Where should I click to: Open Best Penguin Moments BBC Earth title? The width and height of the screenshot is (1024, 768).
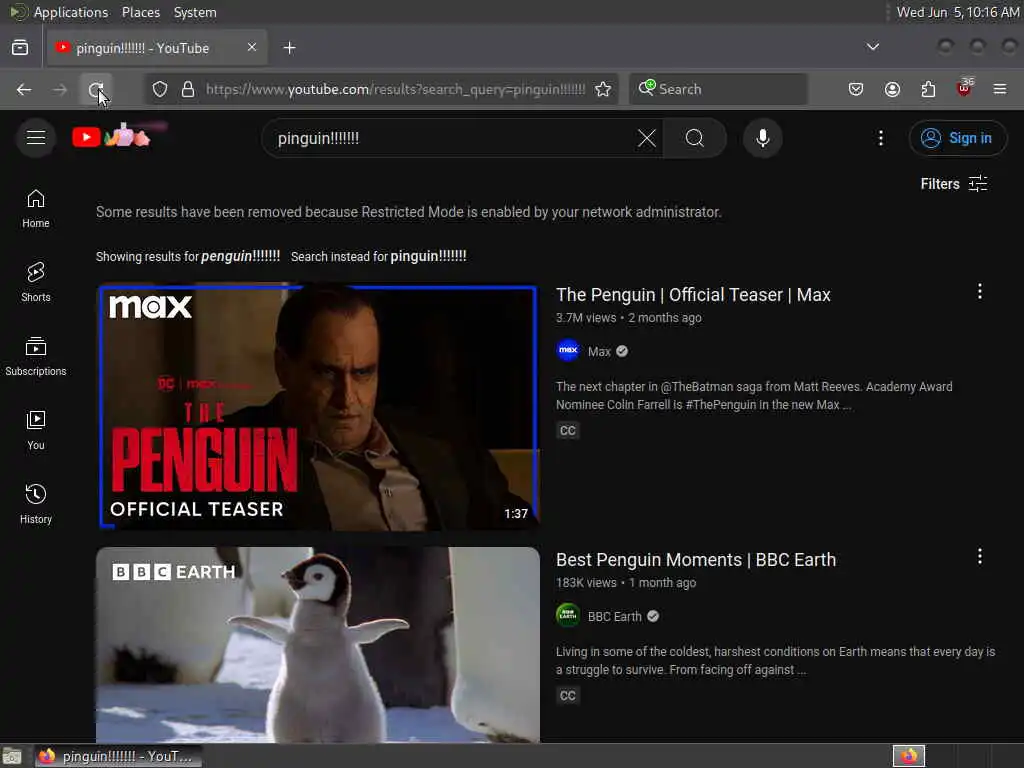(696, 560)
